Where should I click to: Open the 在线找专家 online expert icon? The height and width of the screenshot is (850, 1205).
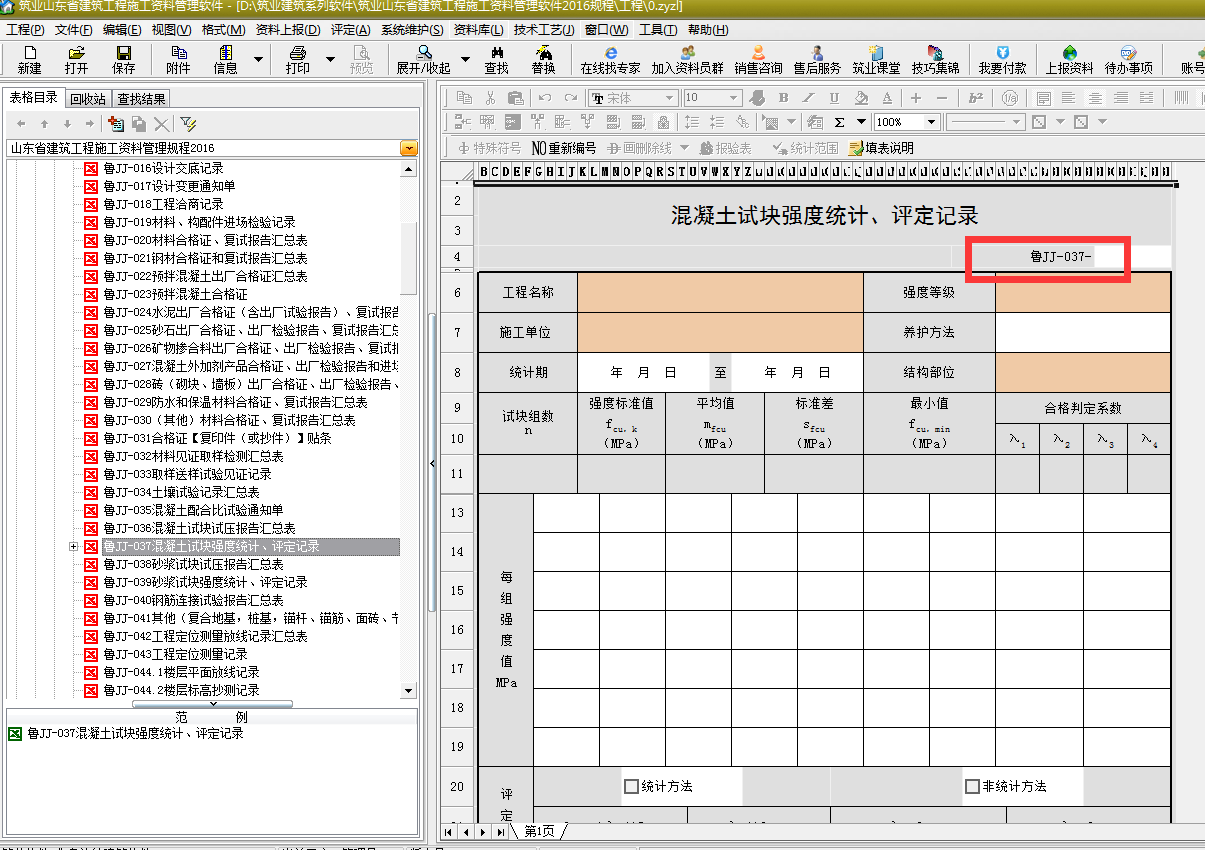click(x=610, y=59)
